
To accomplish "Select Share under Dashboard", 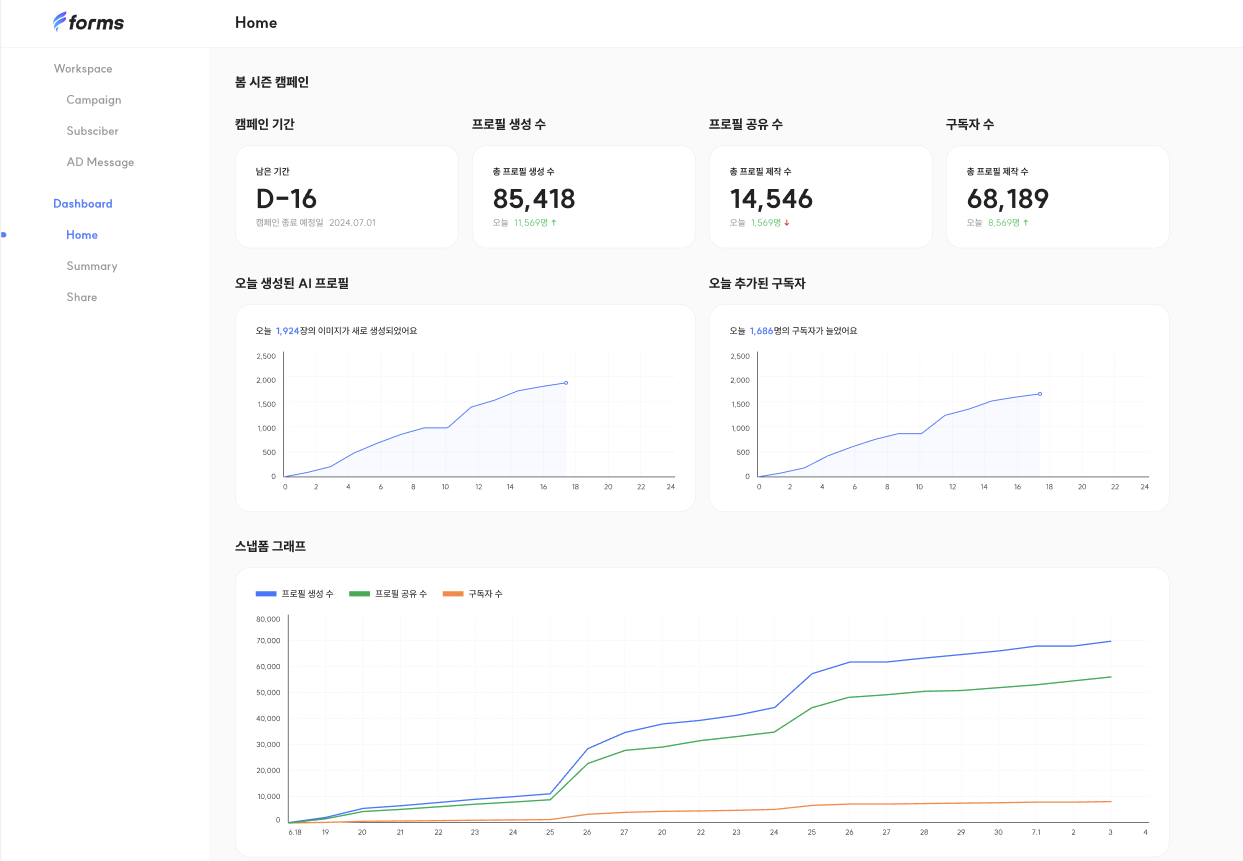I will pos(82,297).
